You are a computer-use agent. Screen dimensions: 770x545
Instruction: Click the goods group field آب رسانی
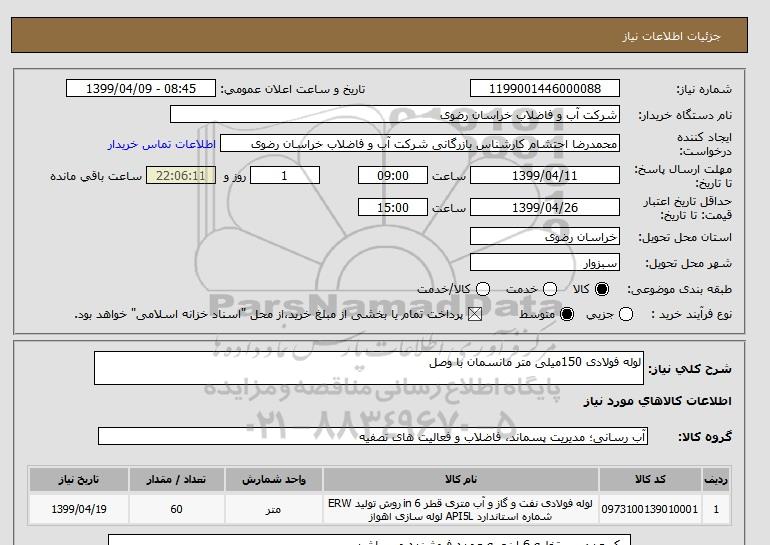(x=373, y=436)
